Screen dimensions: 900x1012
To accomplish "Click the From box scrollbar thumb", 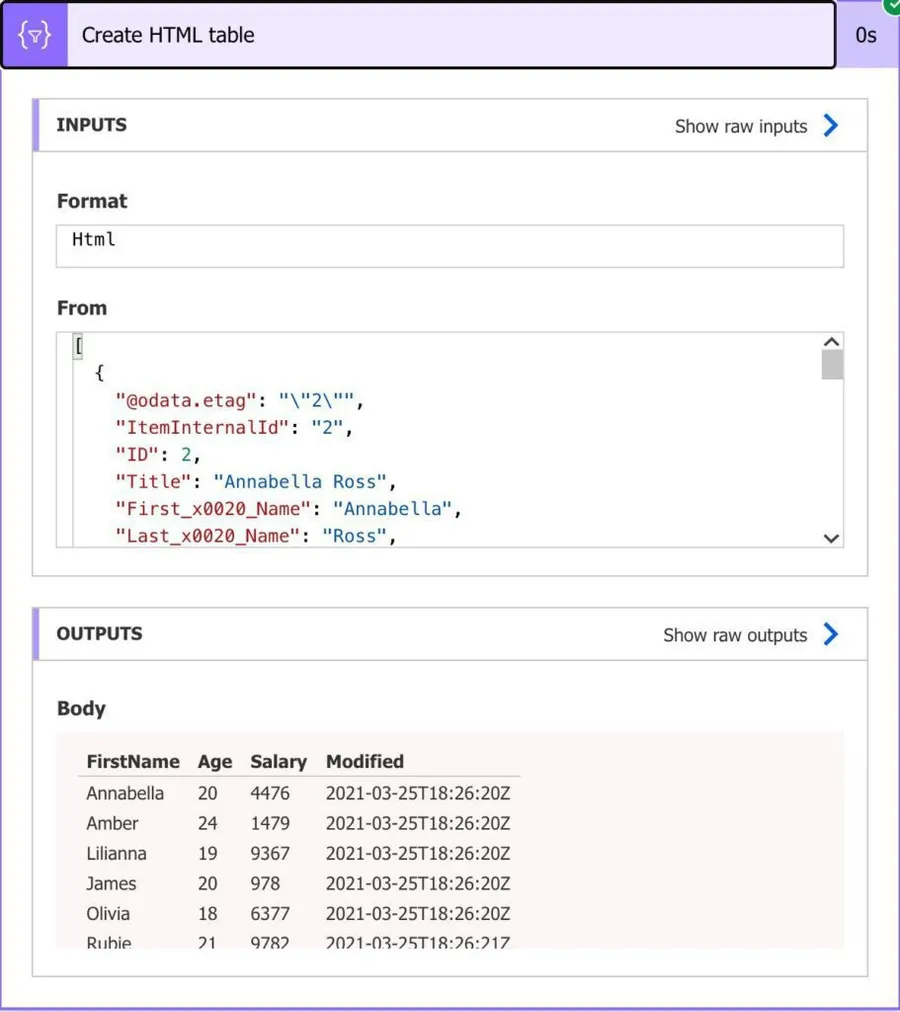I will coord(831,364).
